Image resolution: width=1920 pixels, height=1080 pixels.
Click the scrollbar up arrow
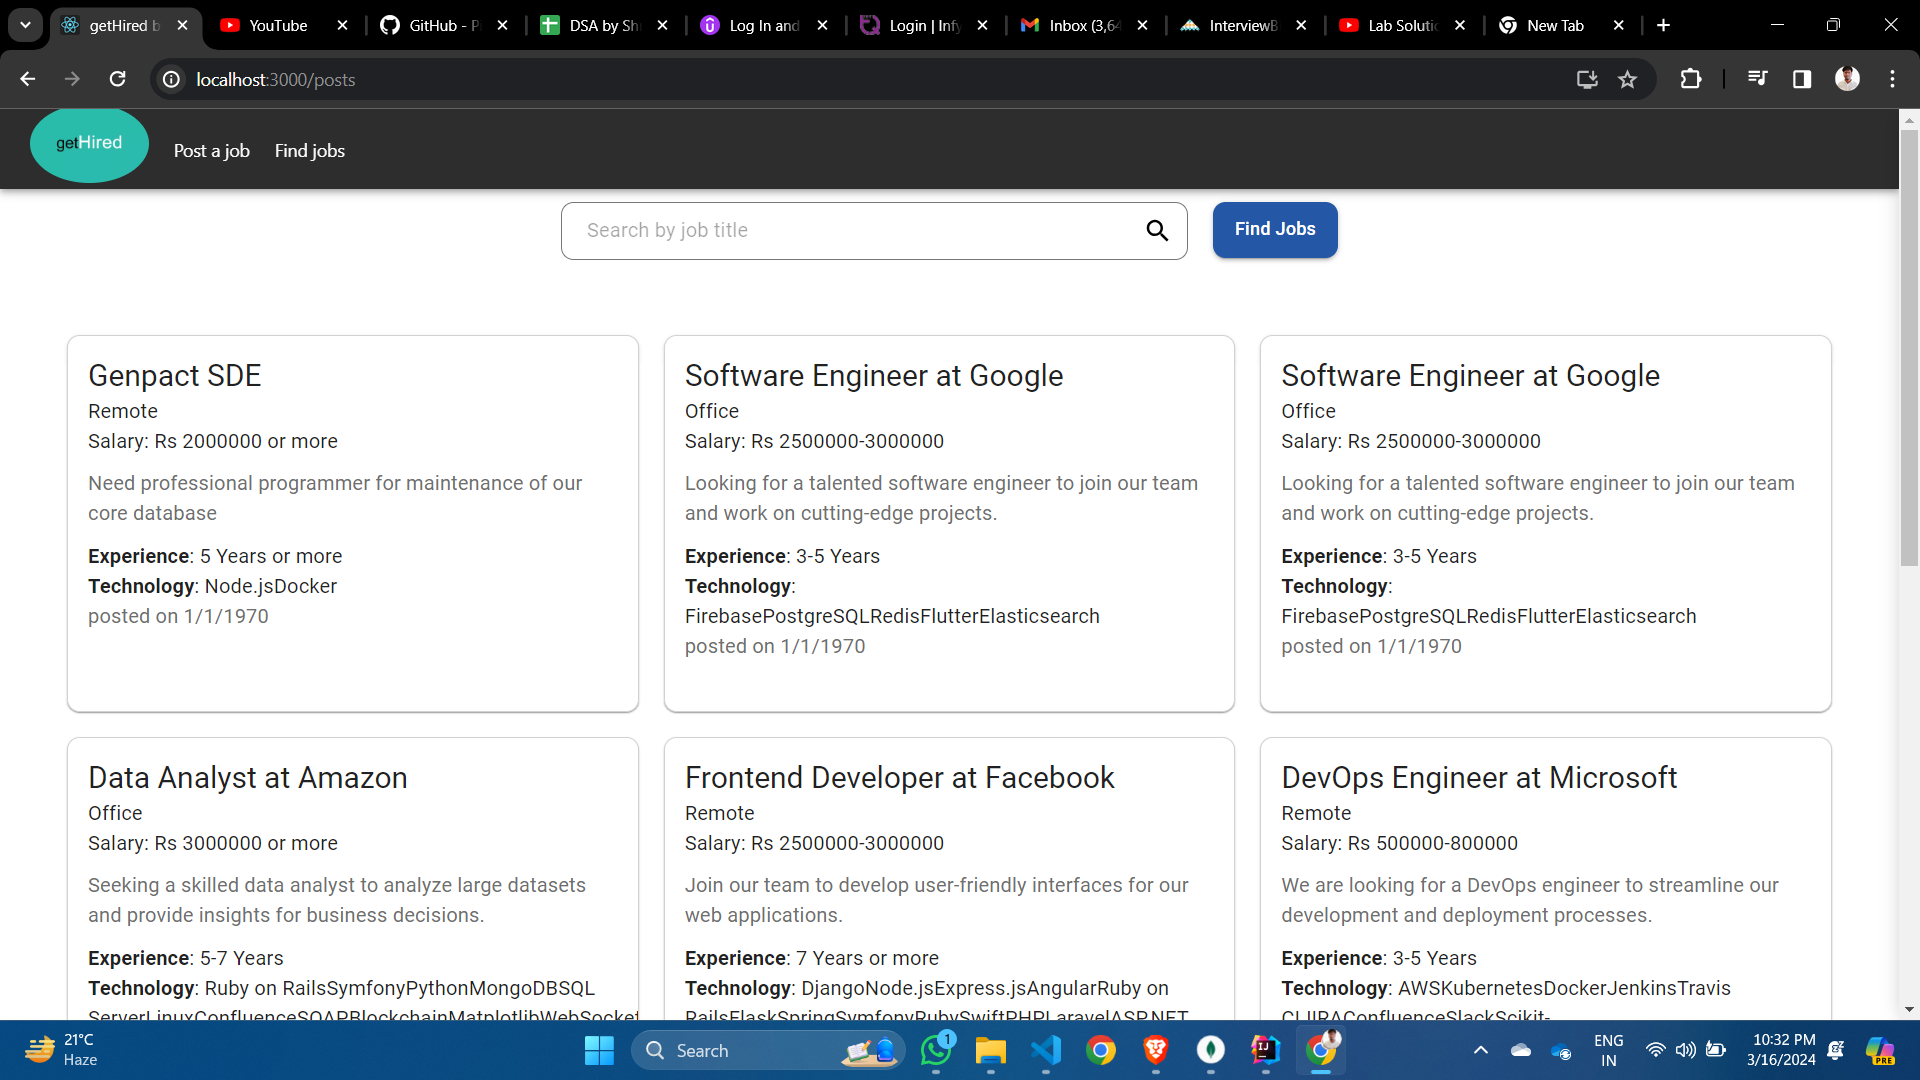point(1909,120)
